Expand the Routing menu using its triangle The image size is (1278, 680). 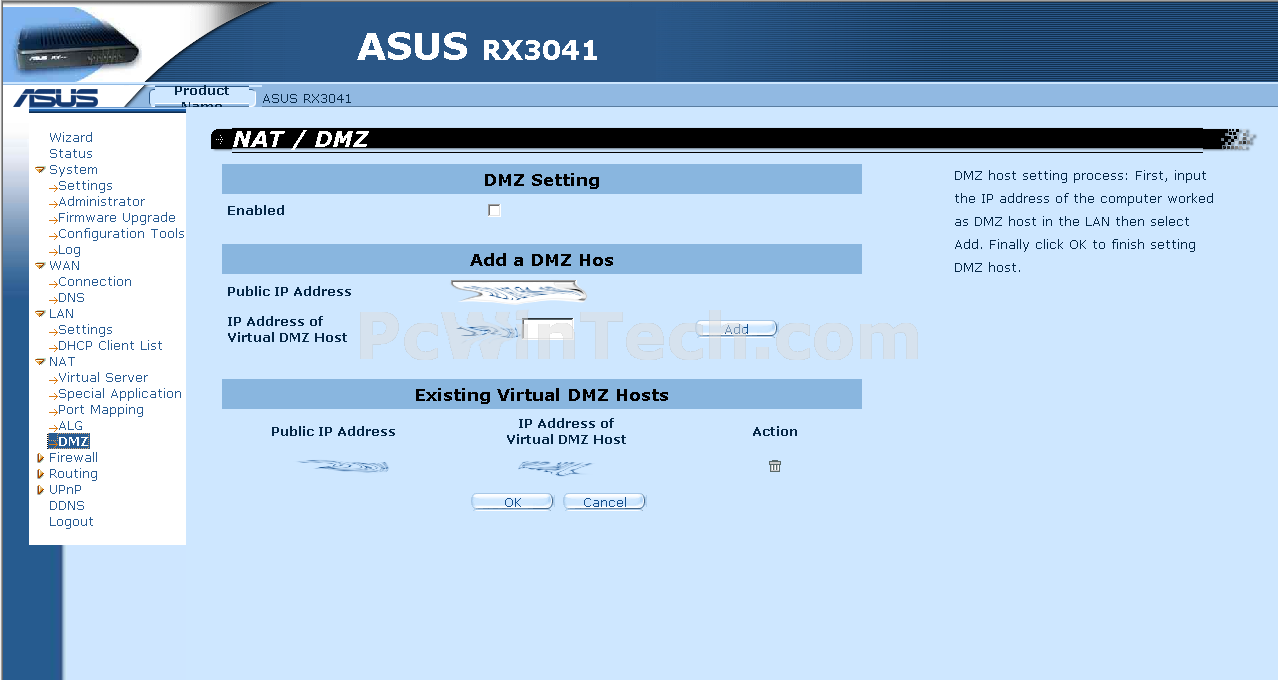pyautogui.click(x=40, y=474)
